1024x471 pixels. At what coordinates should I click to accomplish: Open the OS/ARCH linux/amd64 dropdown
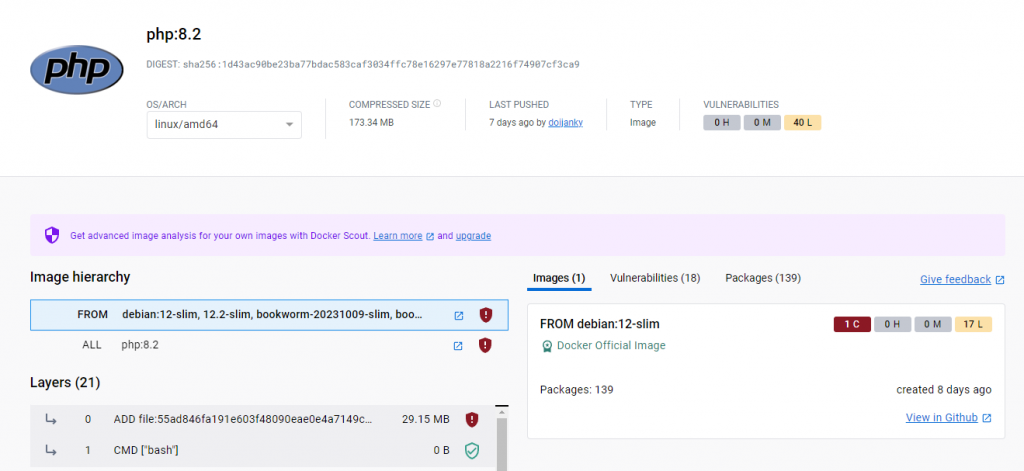[224, 125]
